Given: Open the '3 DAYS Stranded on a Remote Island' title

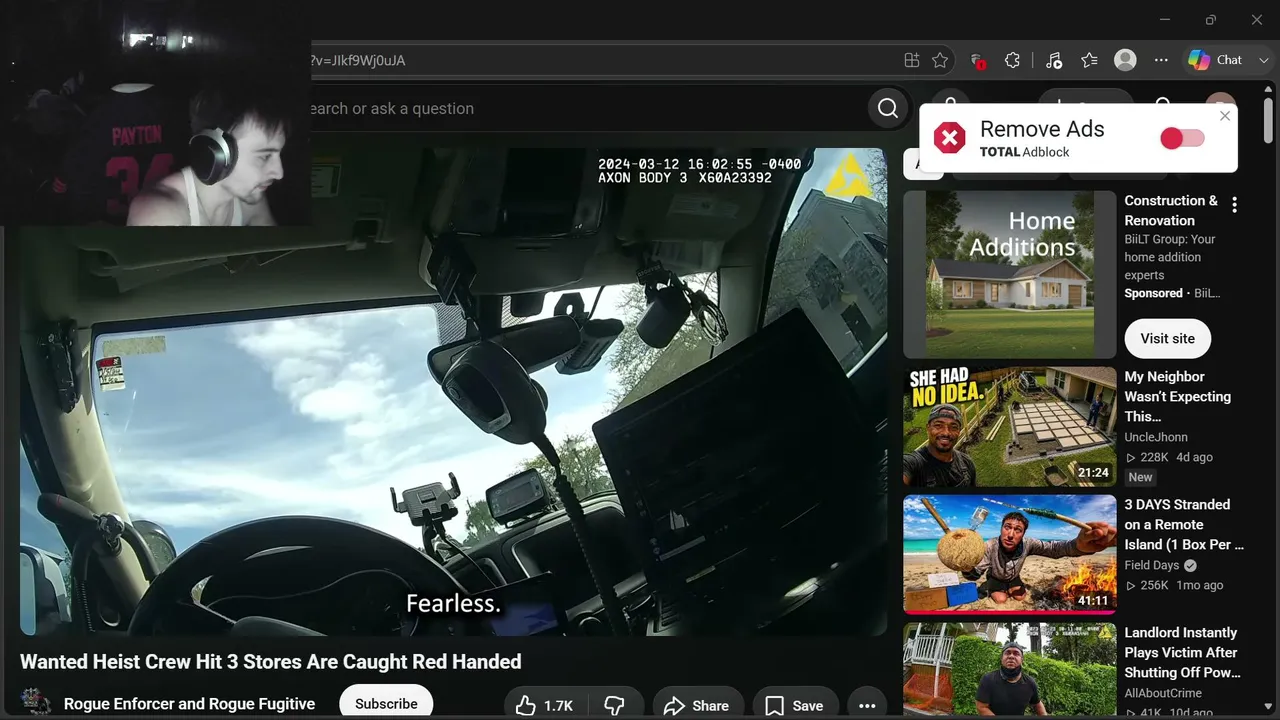Looking at the screenshot, I should [1184, 524].
